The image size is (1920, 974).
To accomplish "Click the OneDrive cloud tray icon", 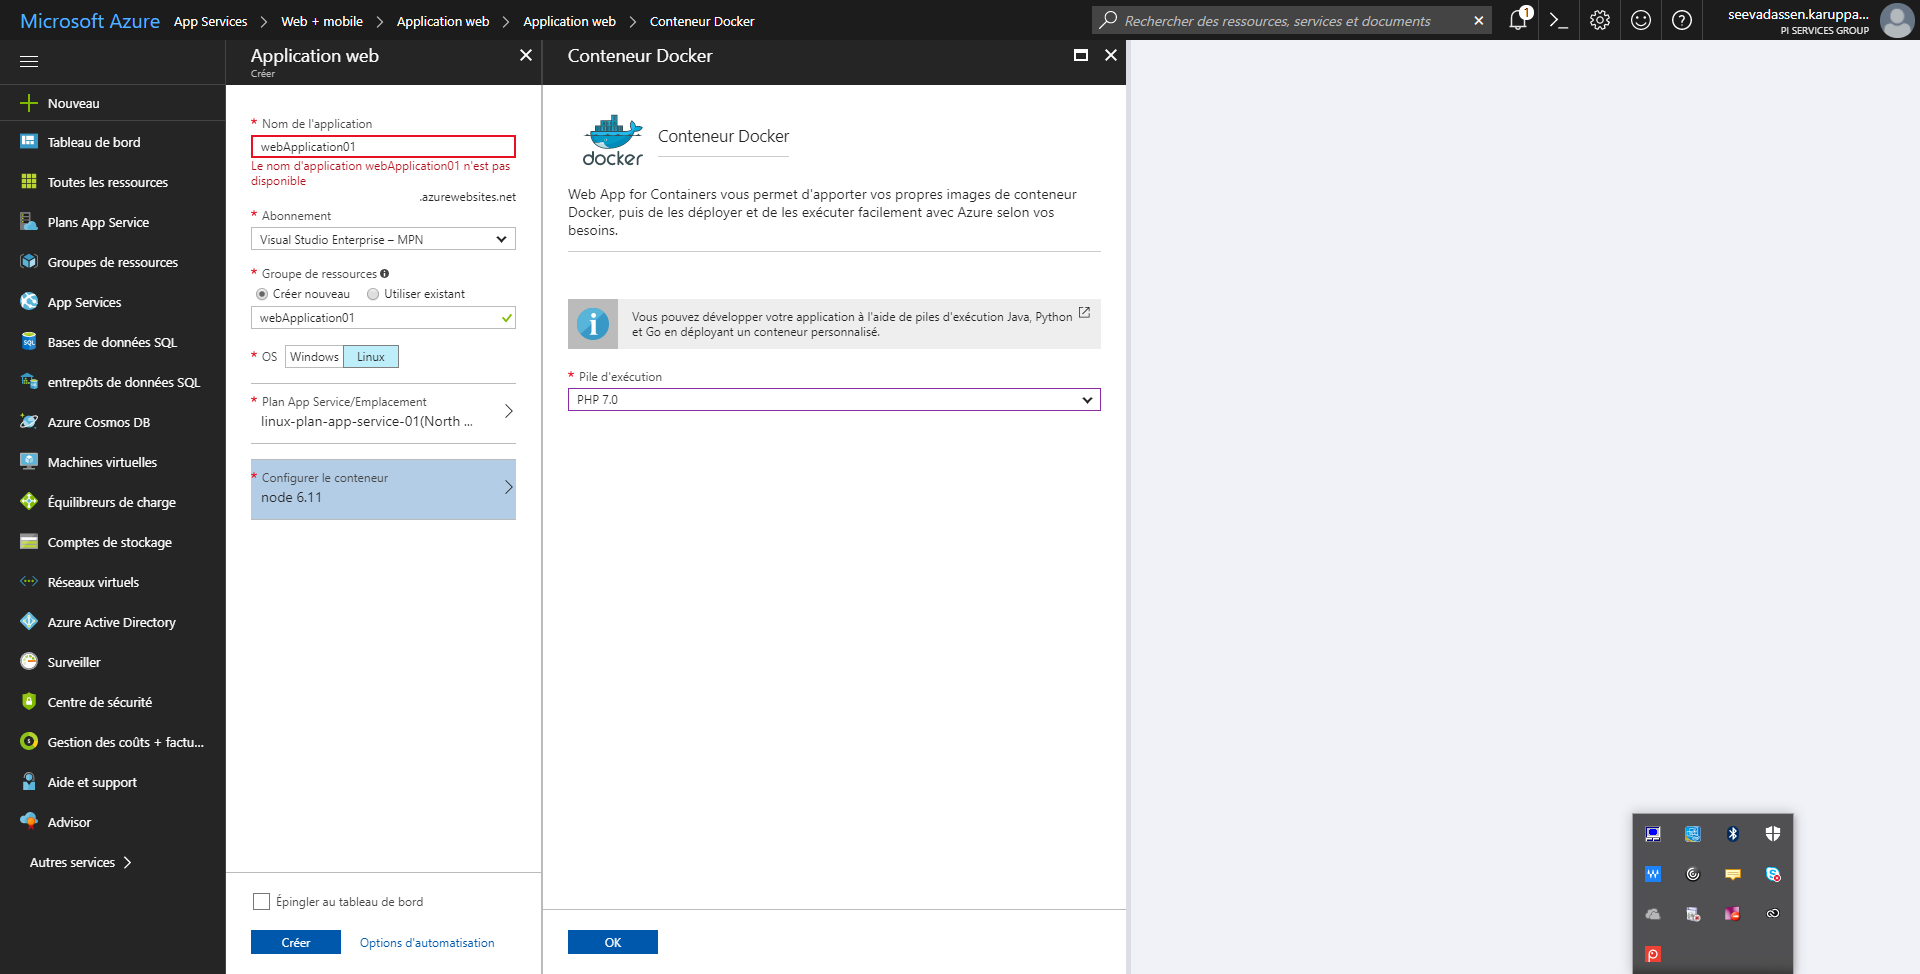I will pos(1653,914).
